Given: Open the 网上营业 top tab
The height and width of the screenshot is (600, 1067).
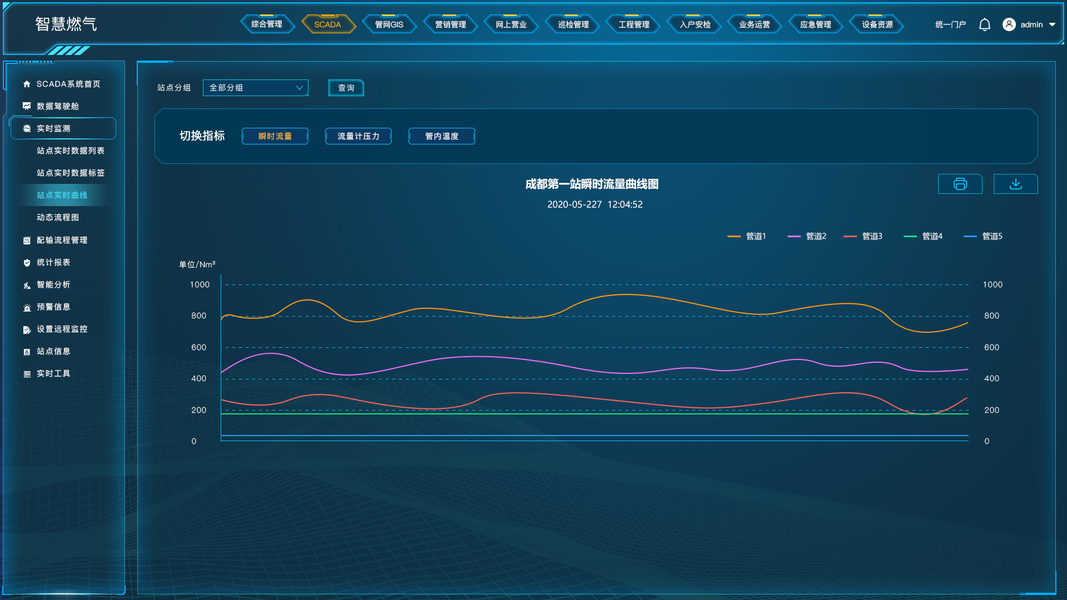Looking at the screenshot, I should (511, 24).
